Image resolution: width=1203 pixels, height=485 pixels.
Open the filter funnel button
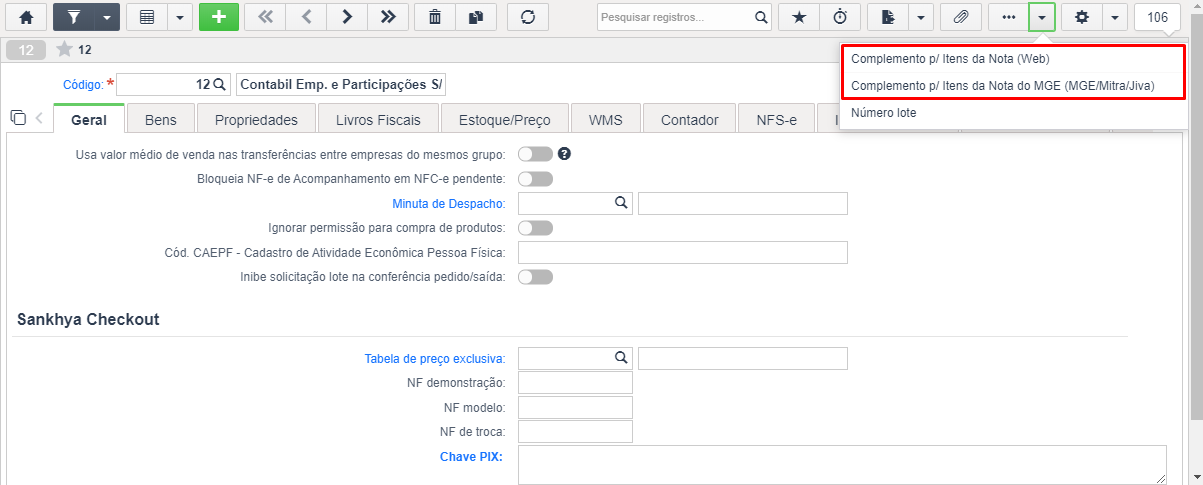pos(74,17)
